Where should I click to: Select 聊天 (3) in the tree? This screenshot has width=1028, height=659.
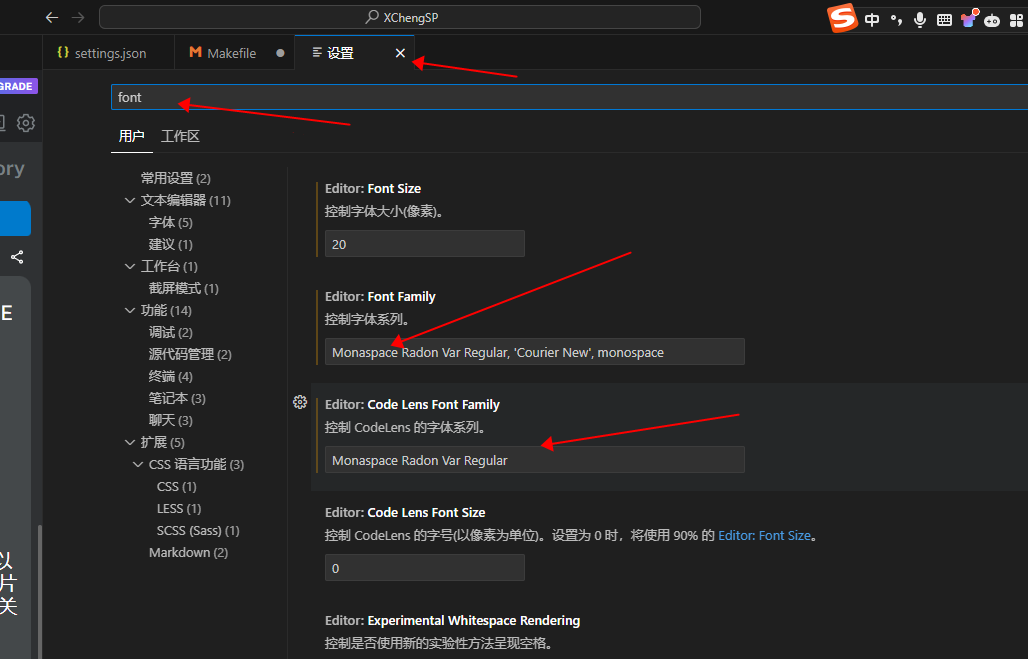170,420
